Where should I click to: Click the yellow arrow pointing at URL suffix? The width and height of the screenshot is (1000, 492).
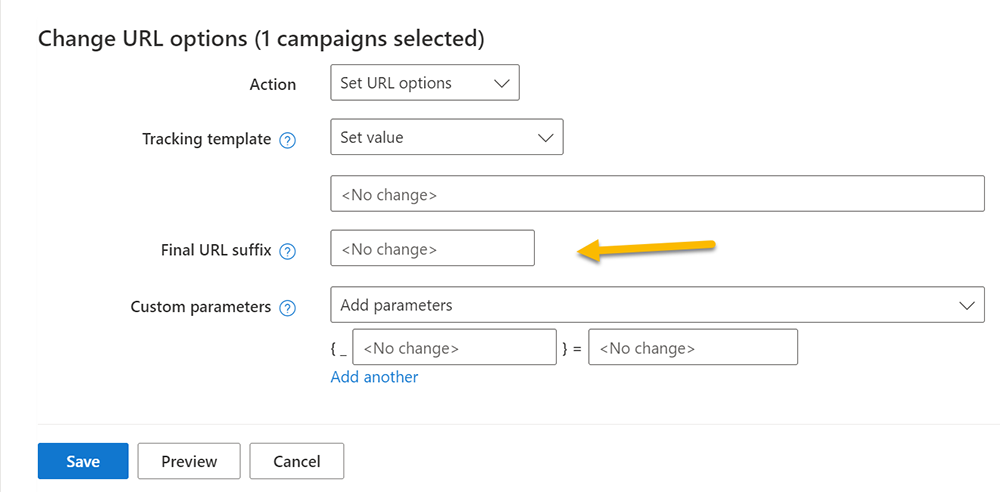click(x=646, y=250)
